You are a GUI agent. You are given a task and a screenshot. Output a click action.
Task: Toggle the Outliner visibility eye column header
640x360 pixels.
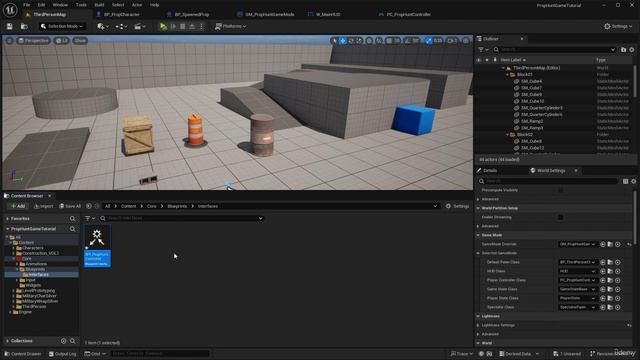(479, 60)
